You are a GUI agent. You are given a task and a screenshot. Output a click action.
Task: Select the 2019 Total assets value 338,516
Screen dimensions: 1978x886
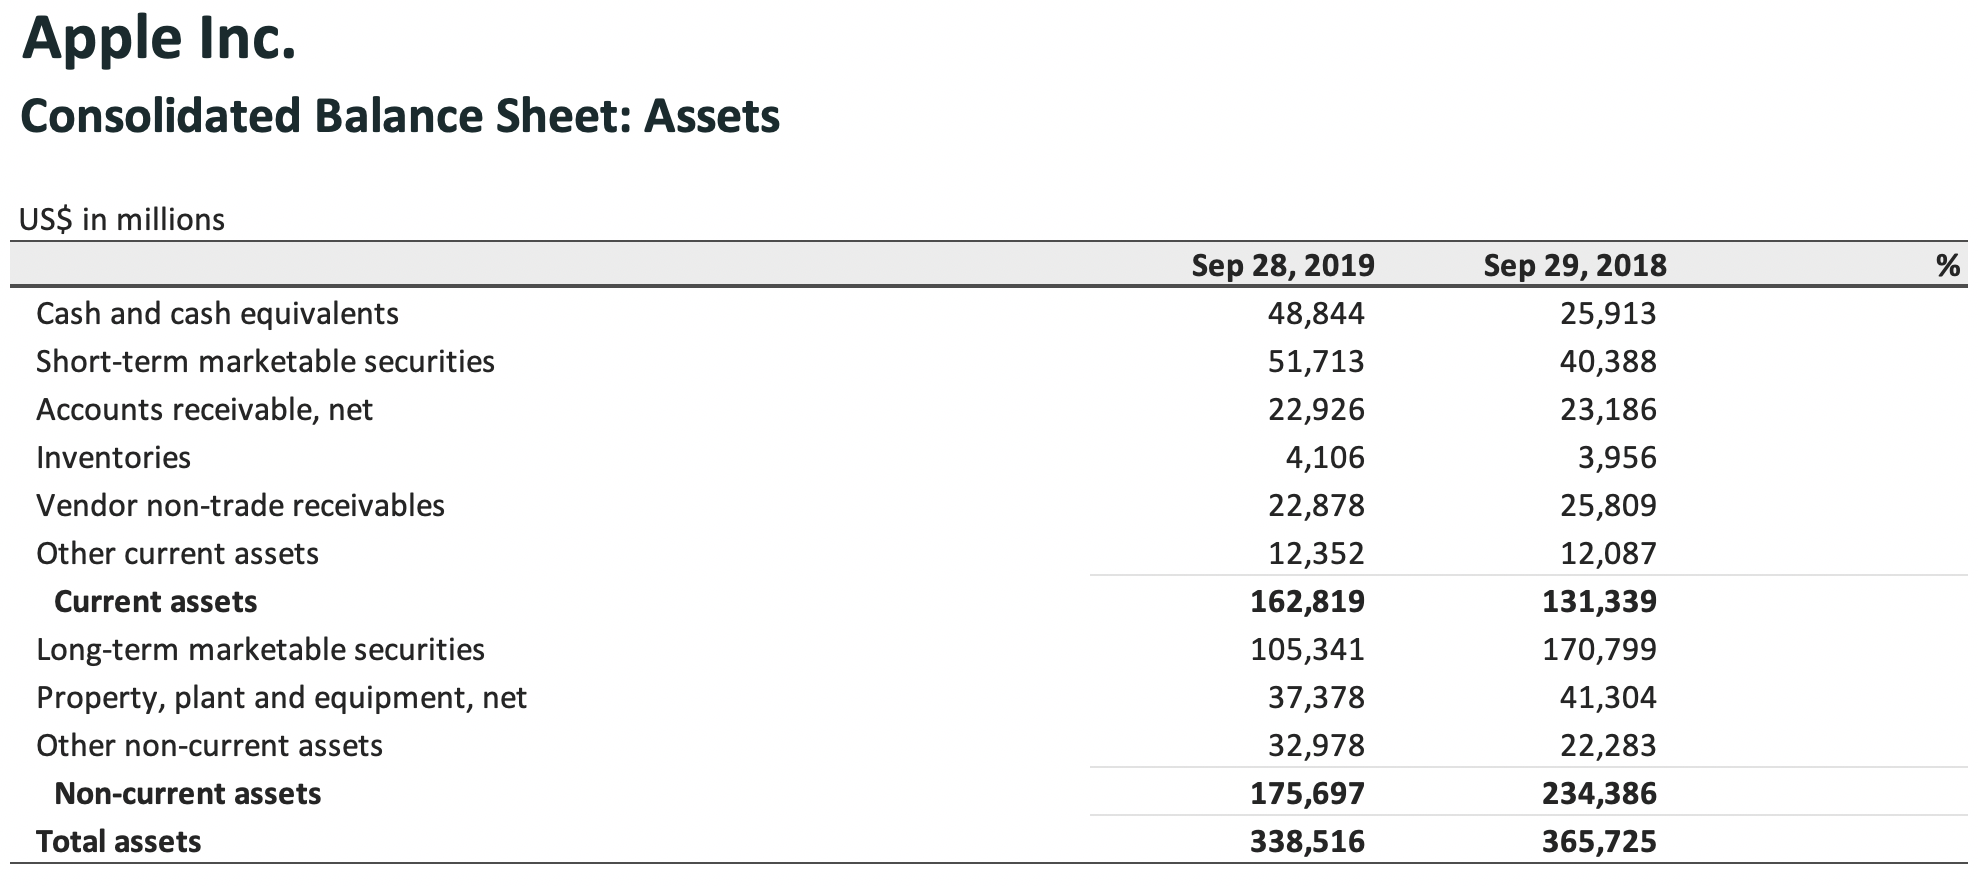(1306, 842)
